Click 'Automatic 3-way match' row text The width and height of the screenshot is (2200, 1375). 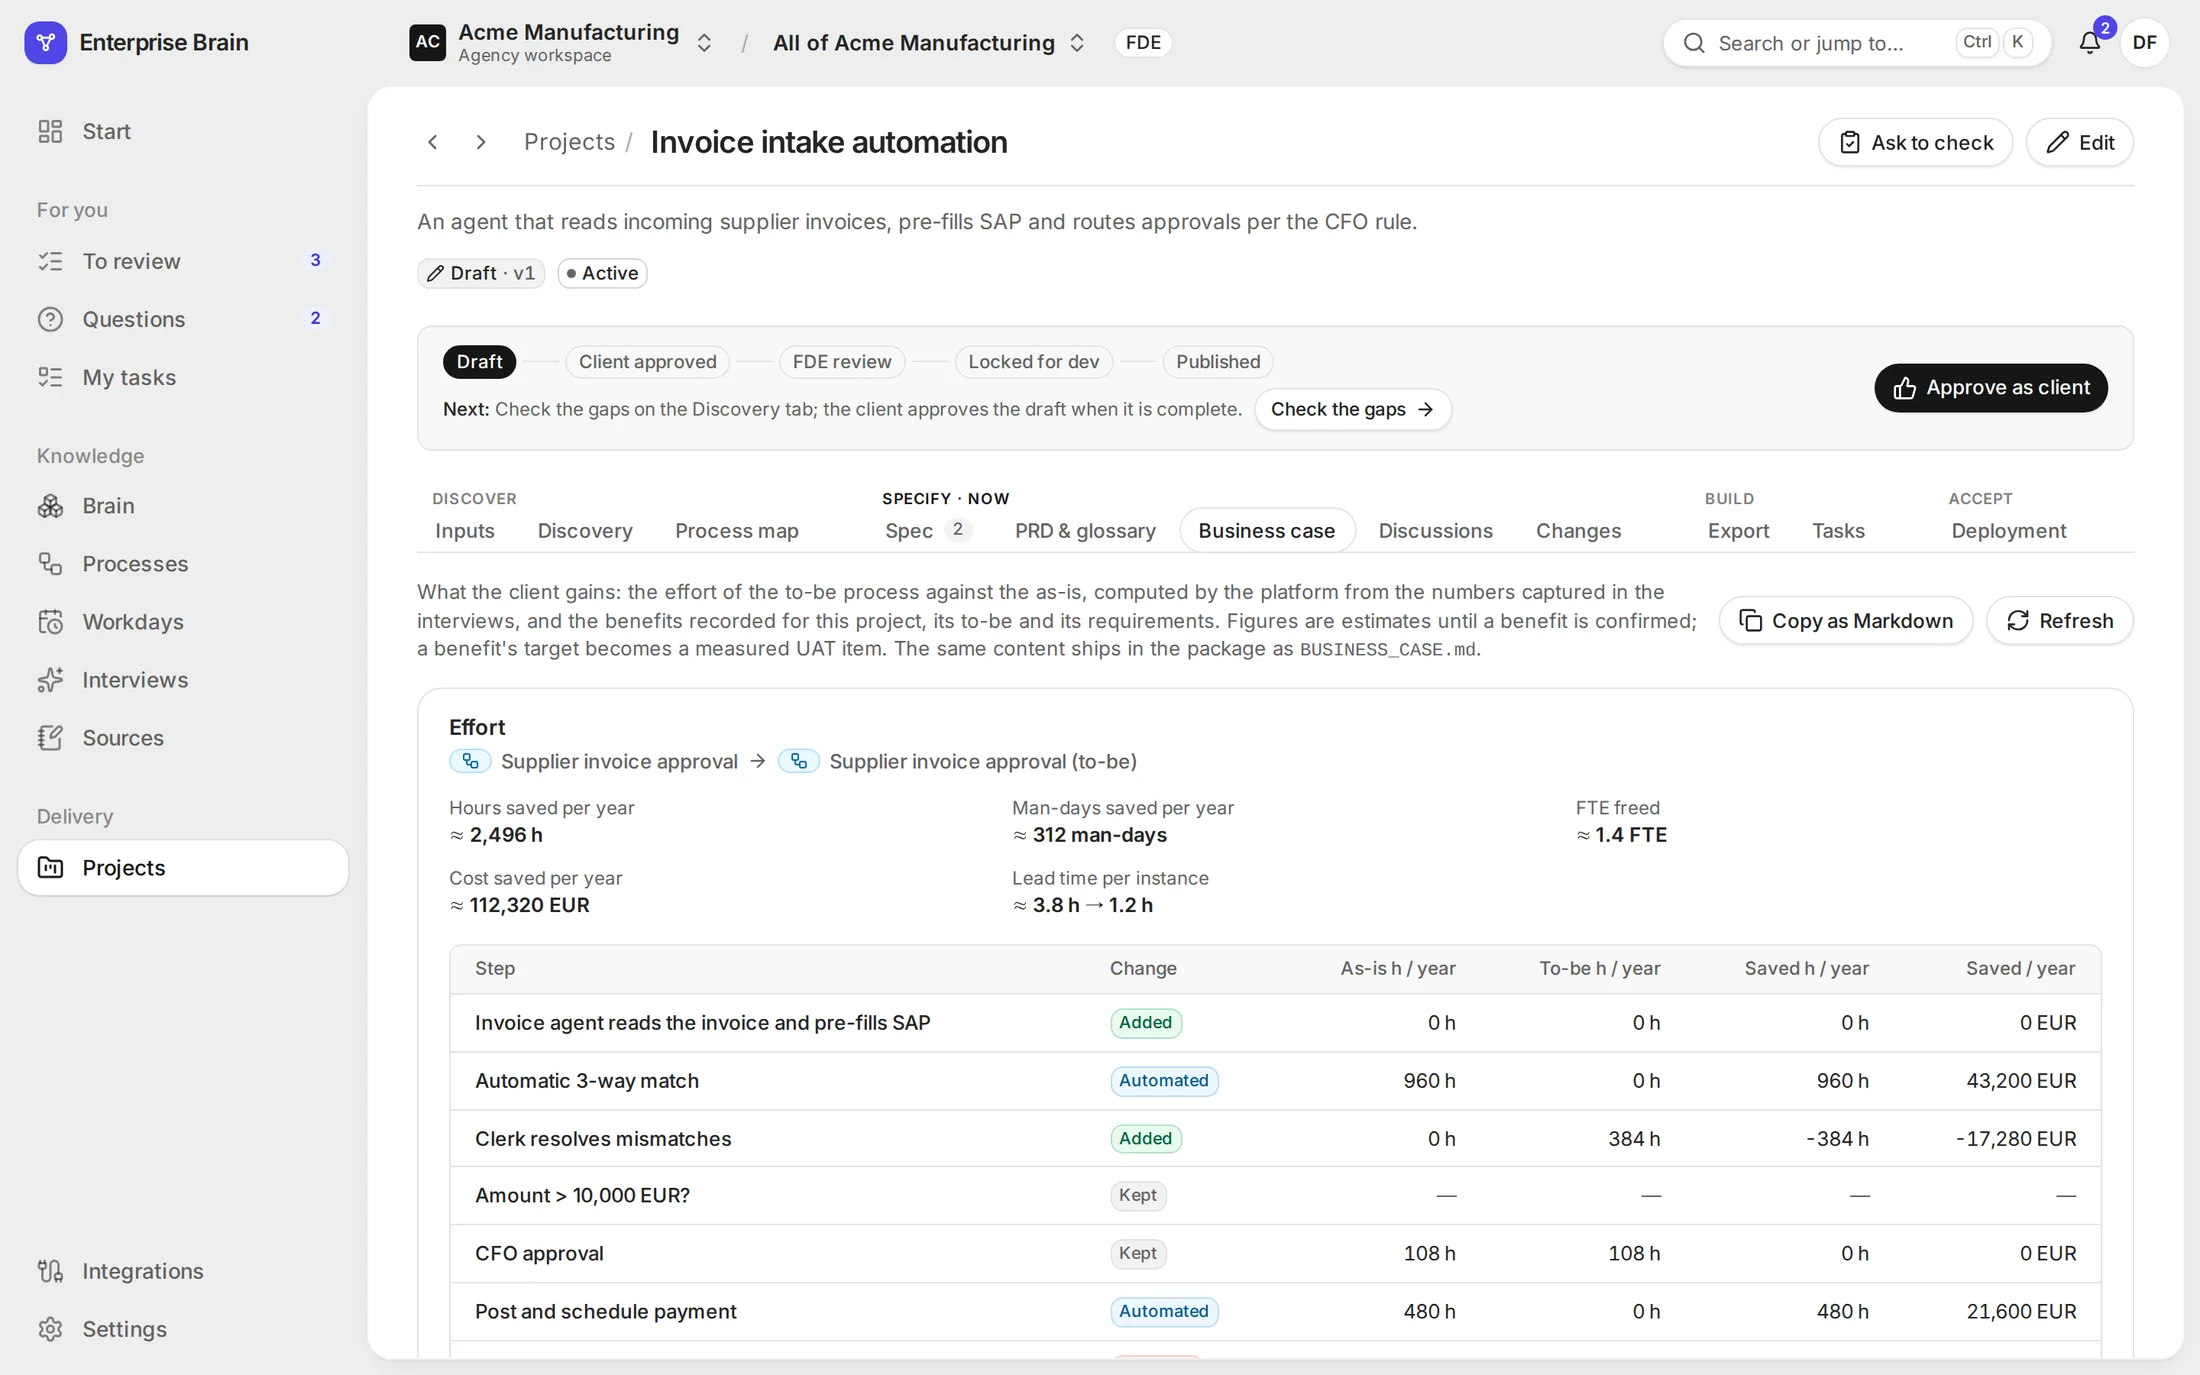(587, 1081)
